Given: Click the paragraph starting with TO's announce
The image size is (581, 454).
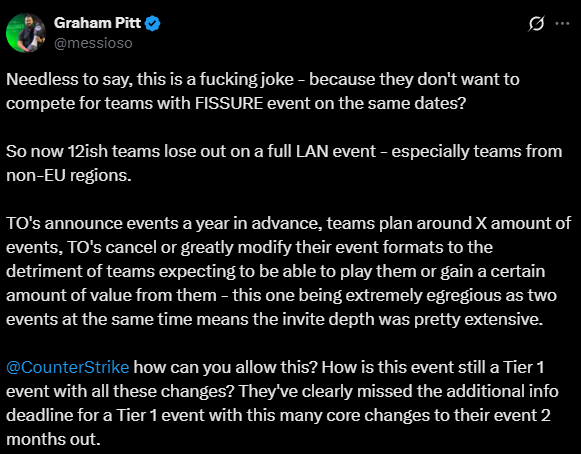Looking at the screenshot, I should point(289,271).
